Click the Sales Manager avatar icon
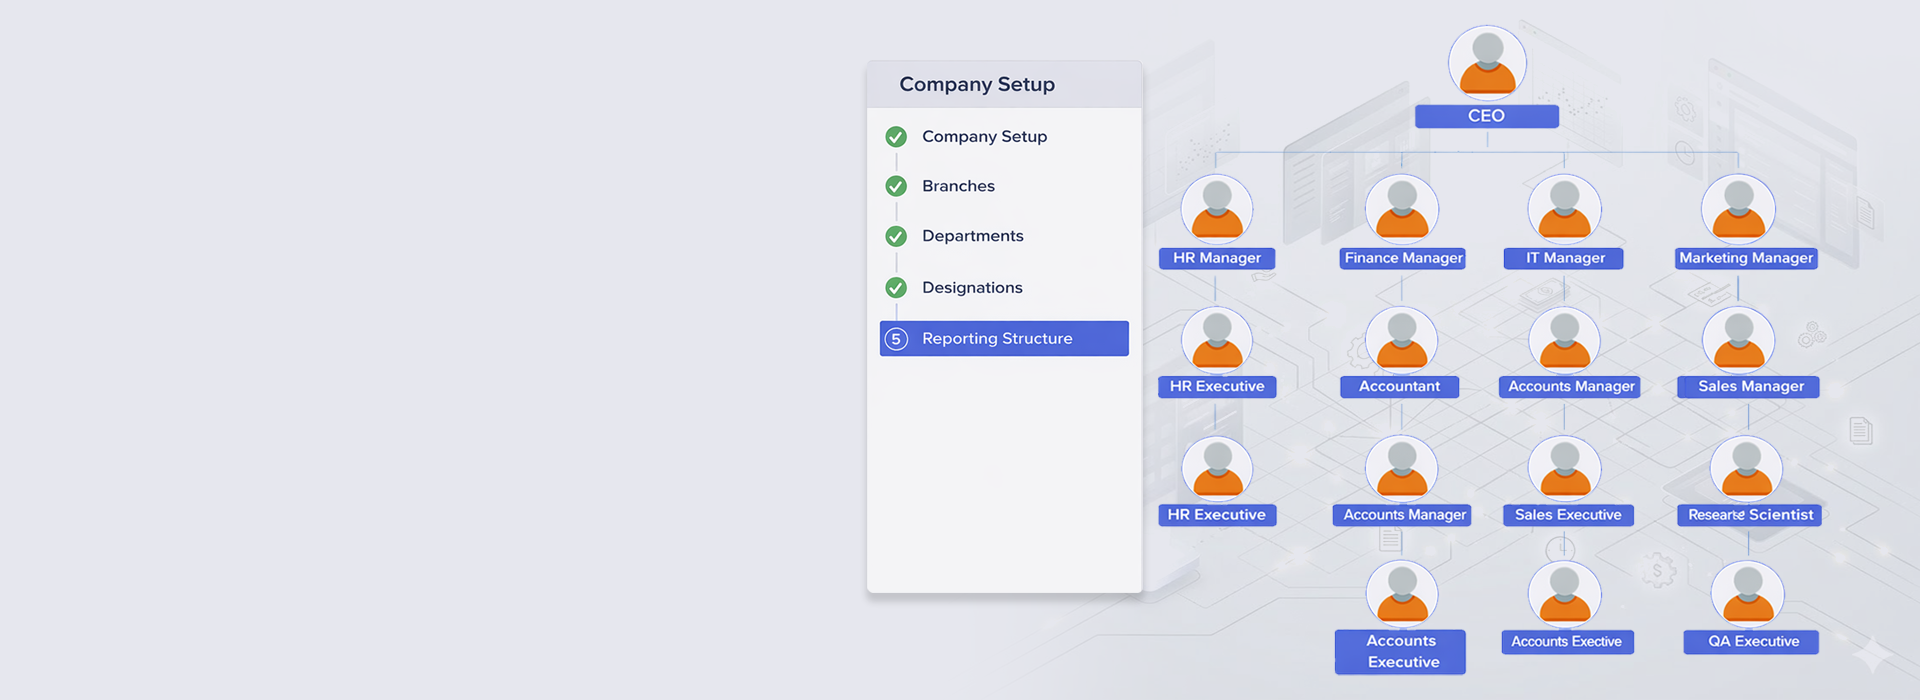Viewport: 1920px width, 700px height. click(1738, 341)
